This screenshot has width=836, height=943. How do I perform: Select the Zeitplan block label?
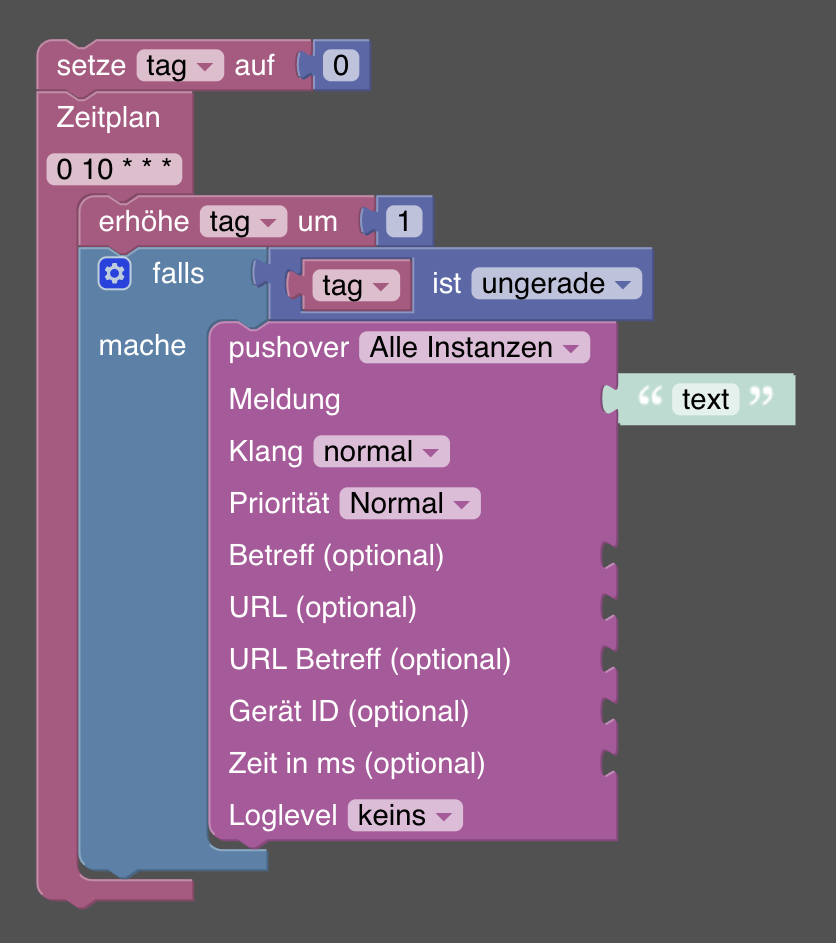(108, 117)
